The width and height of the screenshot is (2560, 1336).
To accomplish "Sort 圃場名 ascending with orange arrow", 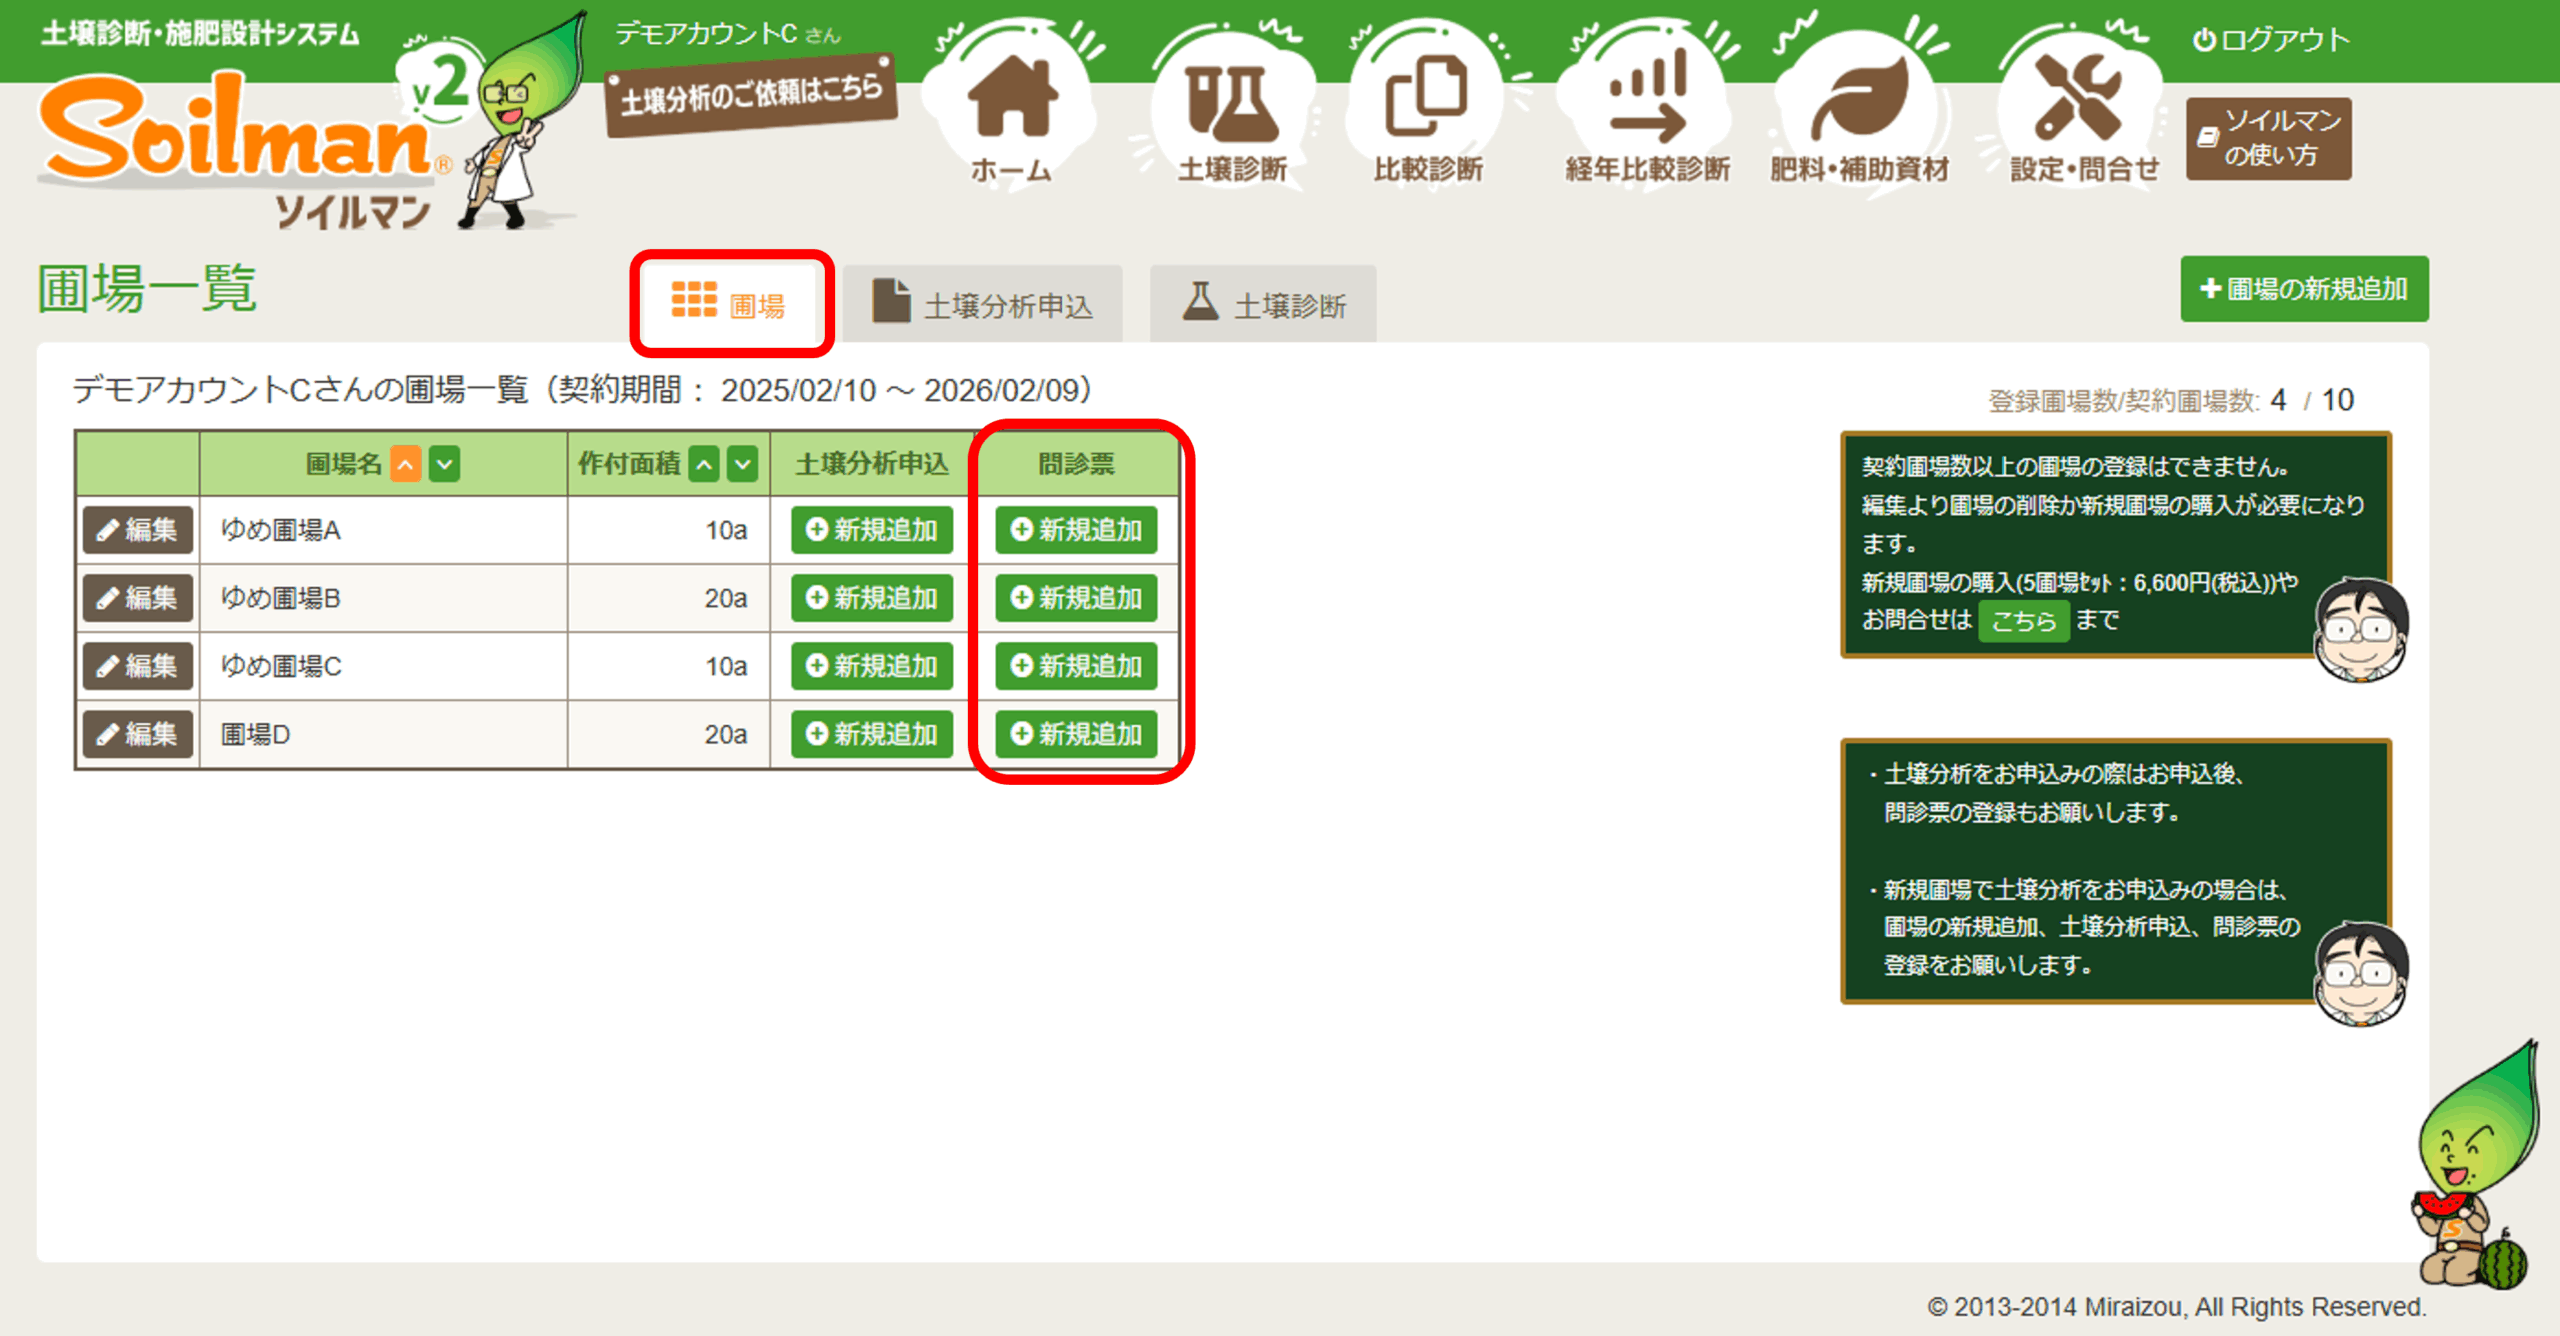I will pyautogui.click(x=405, y=464).
